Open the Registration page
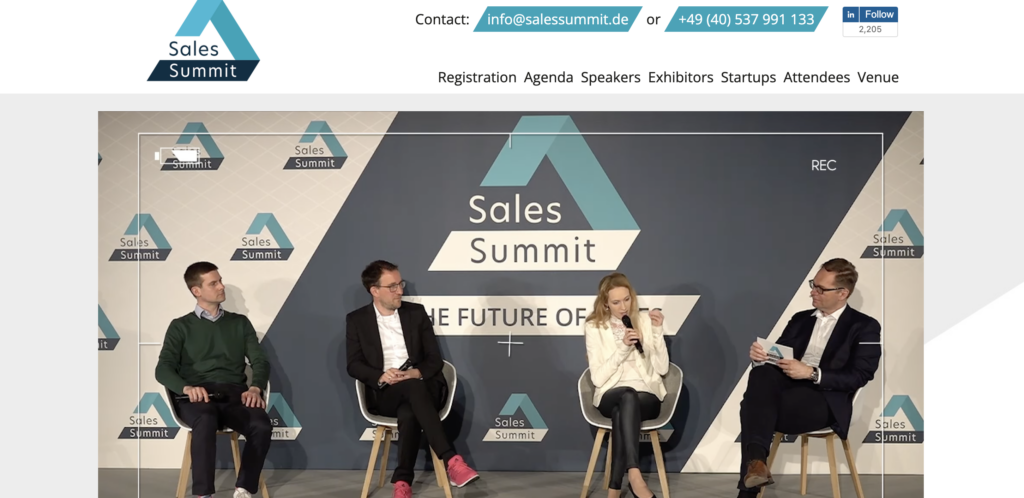 tap(477, 77)
